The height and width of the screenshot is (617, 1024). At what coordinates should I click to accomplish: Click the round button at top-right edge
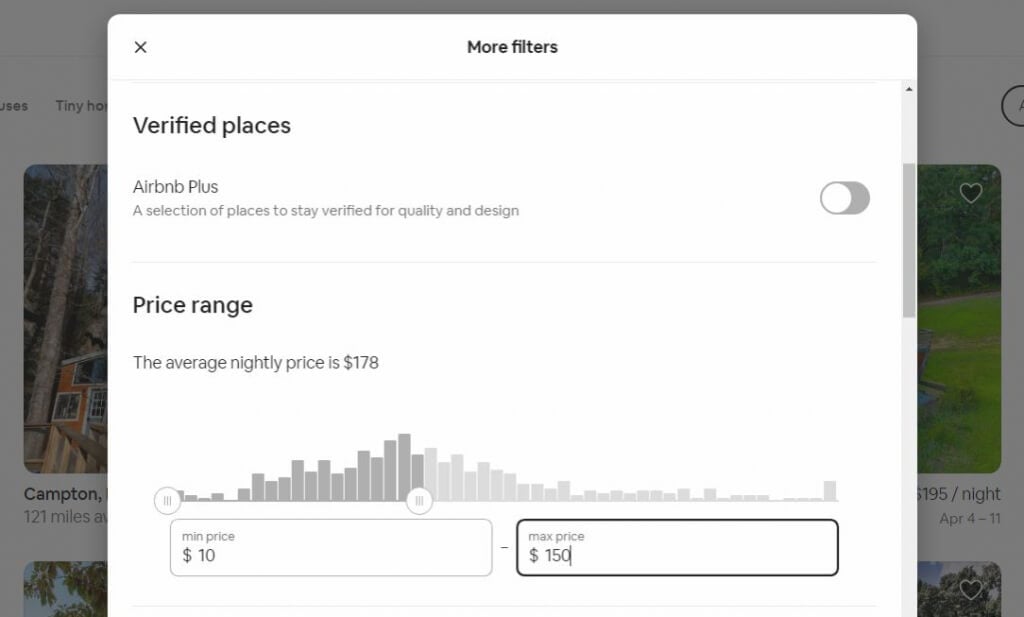click(1014, 106)
